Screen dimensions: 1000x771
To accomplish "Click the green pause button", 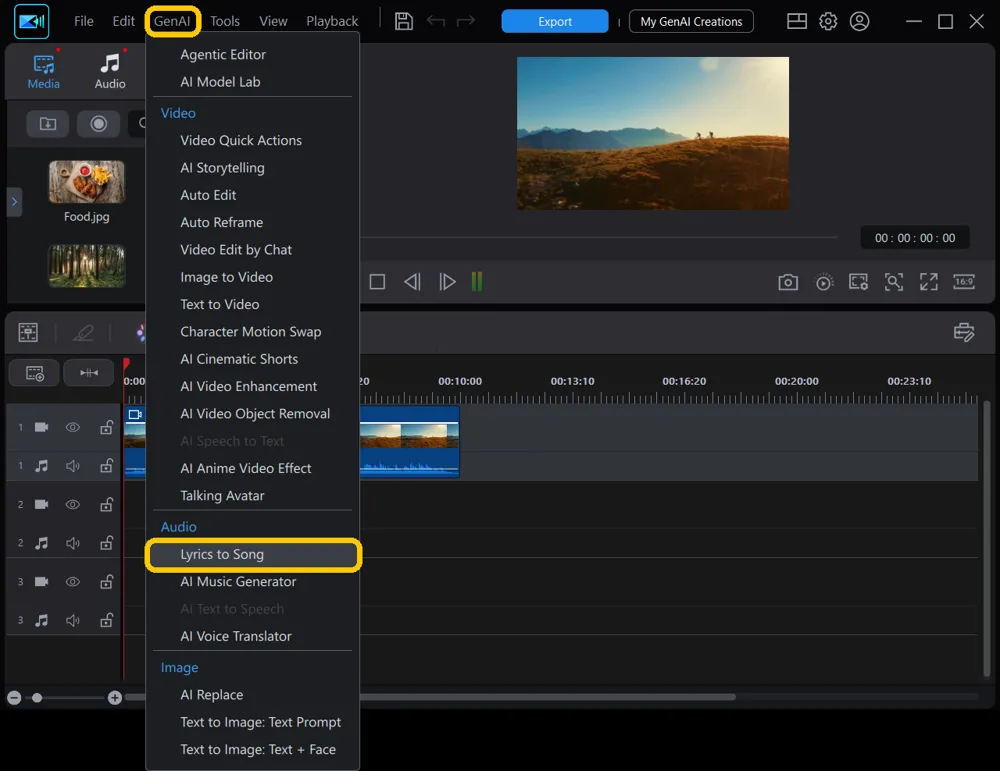I will tap(476, 281).
